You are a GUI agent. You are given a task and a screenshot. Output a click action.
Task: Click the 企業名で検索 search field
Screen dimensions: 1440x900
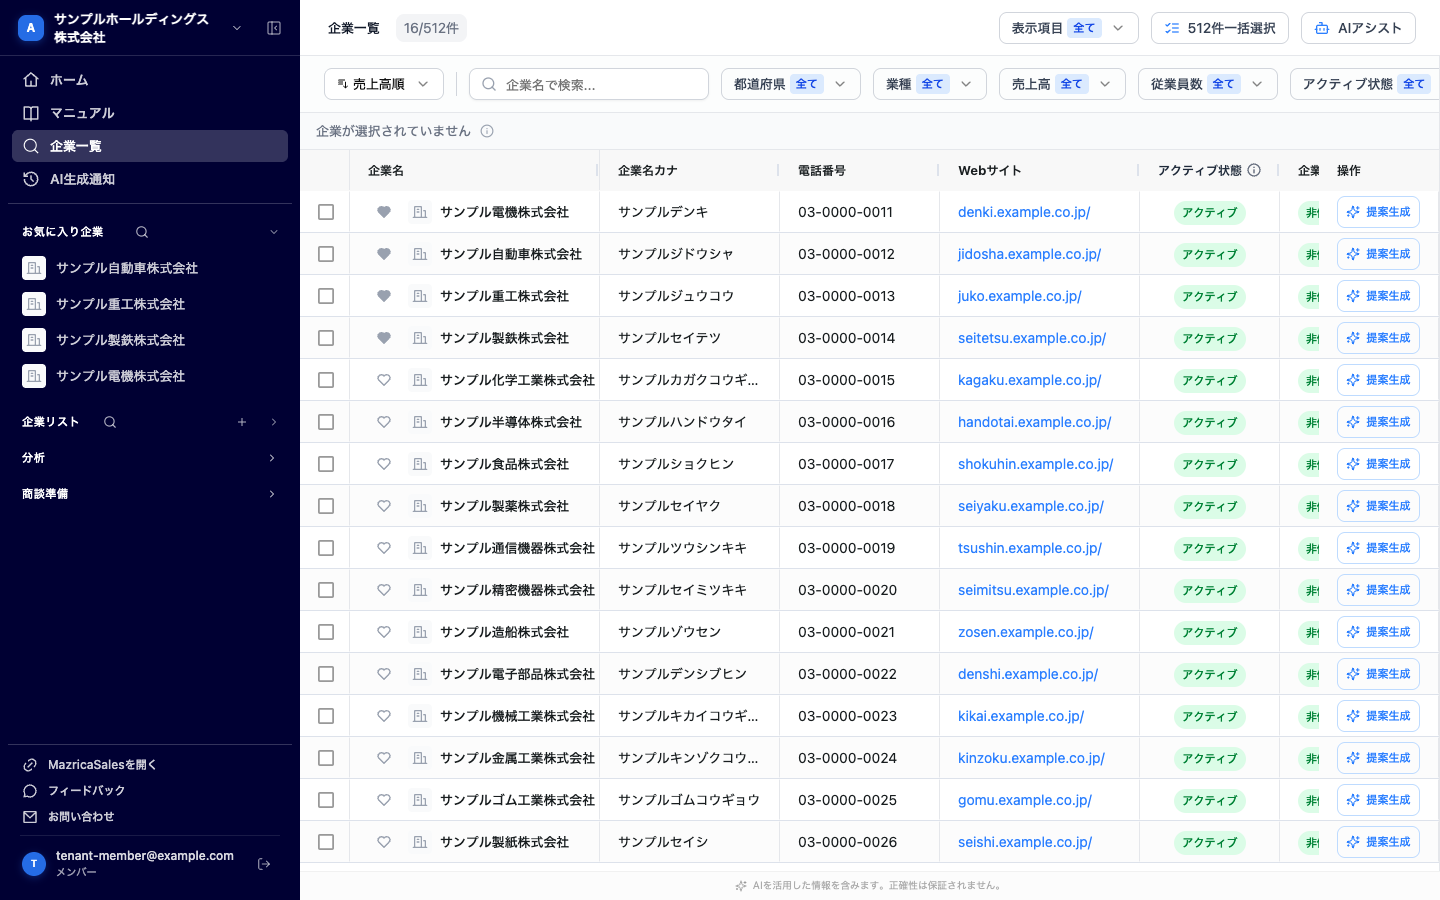tap(589, 84)
